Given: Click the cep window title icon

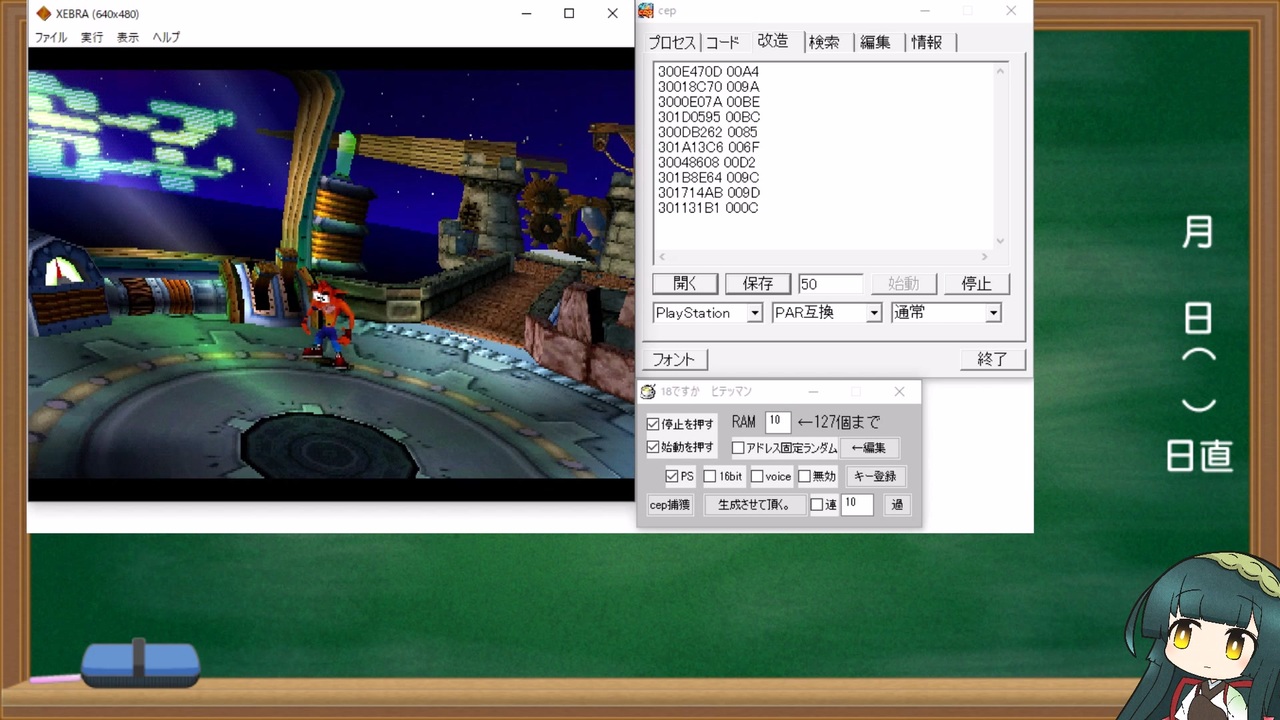Looking at the screenshot, I should [x=646, y=11].
